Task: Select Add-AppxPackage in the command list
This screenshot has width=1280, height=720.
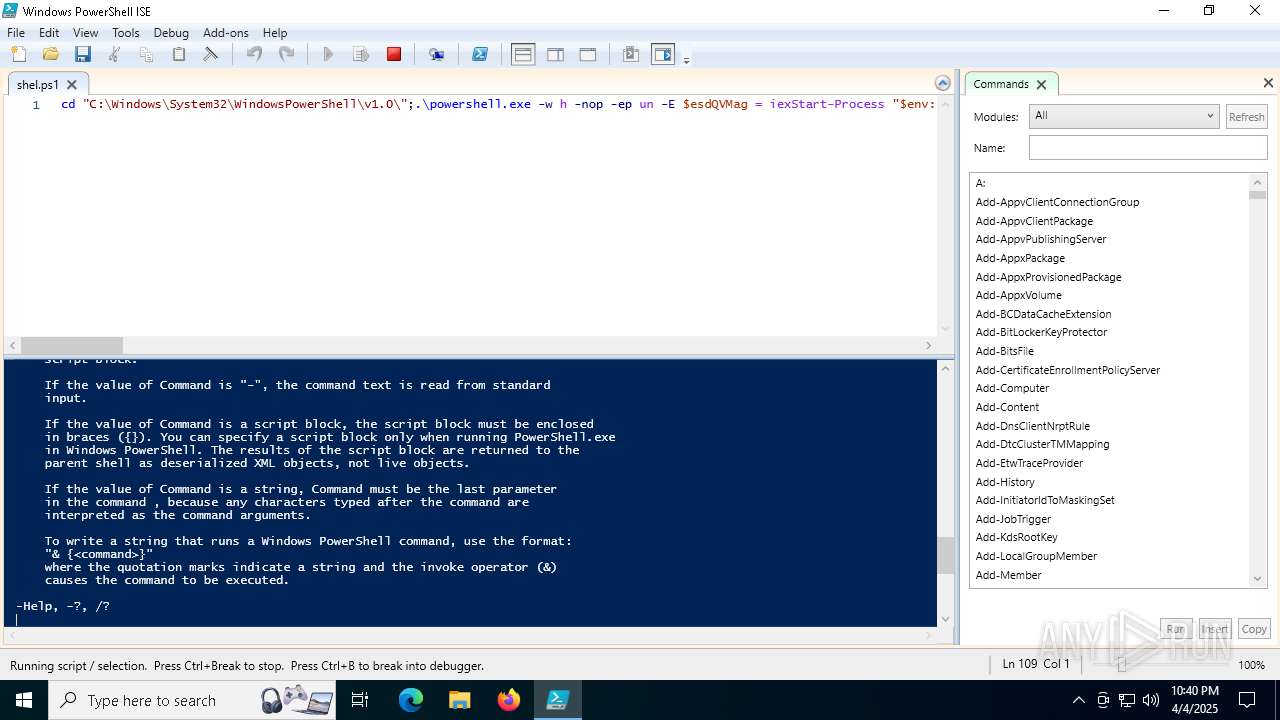Action: 1020,258
